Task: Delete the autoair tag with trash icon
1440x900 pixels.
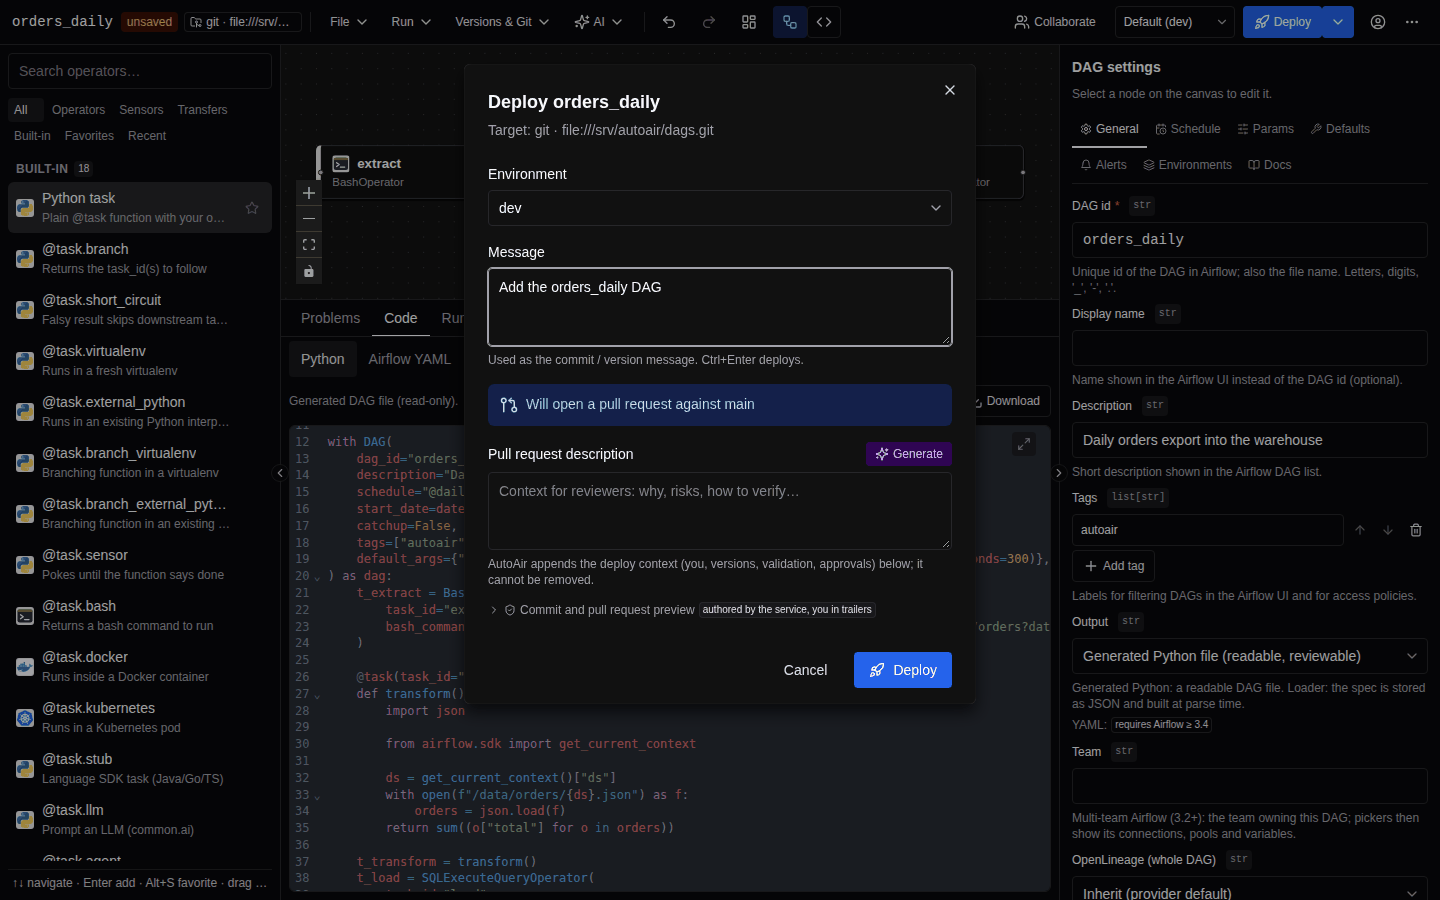Action: pyautogui.click(x=1416, y=530)
